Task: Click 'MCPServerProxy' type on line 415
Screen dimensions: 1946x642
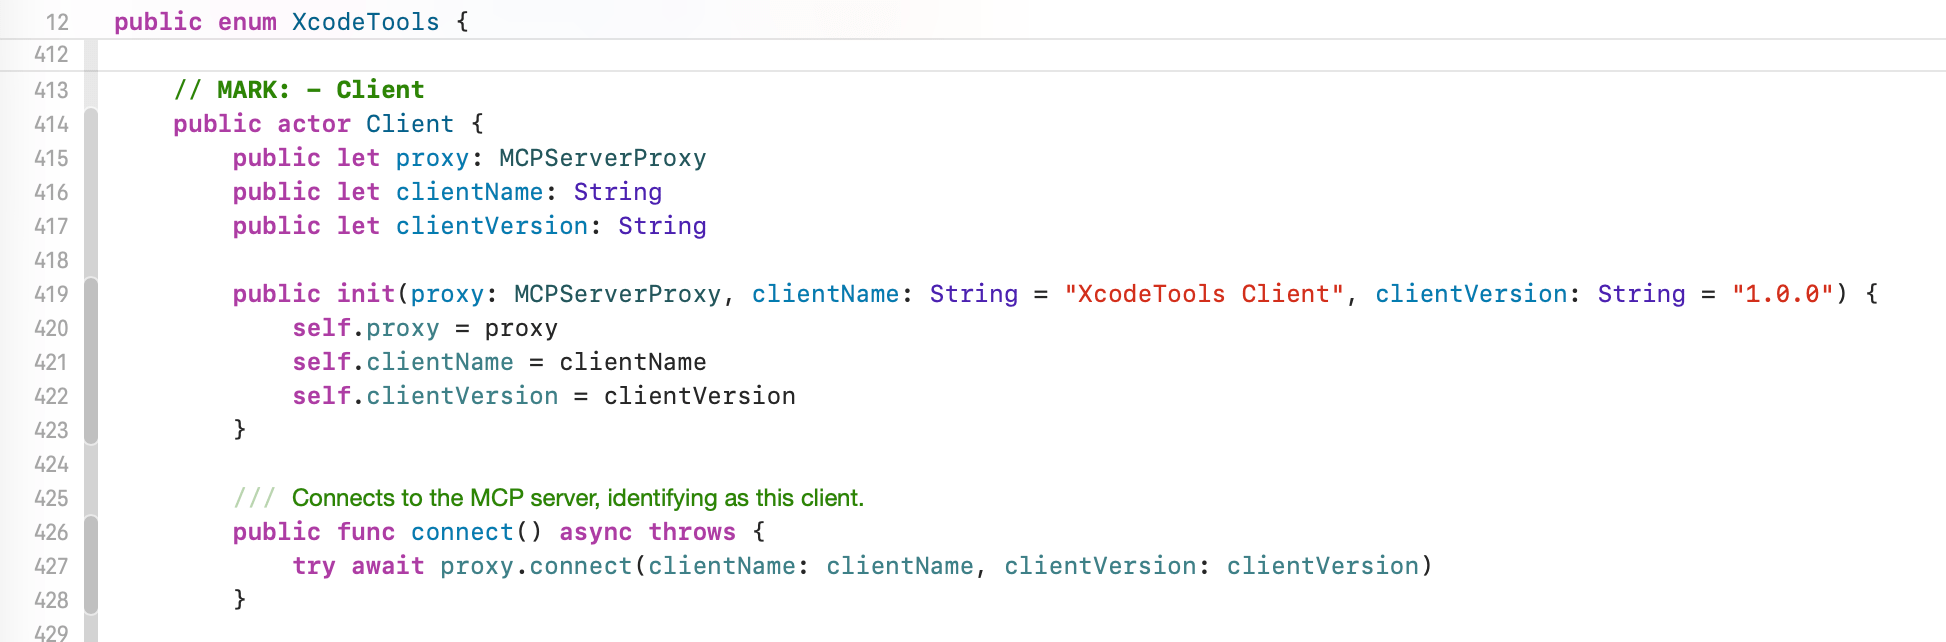Action: point(603,157)
